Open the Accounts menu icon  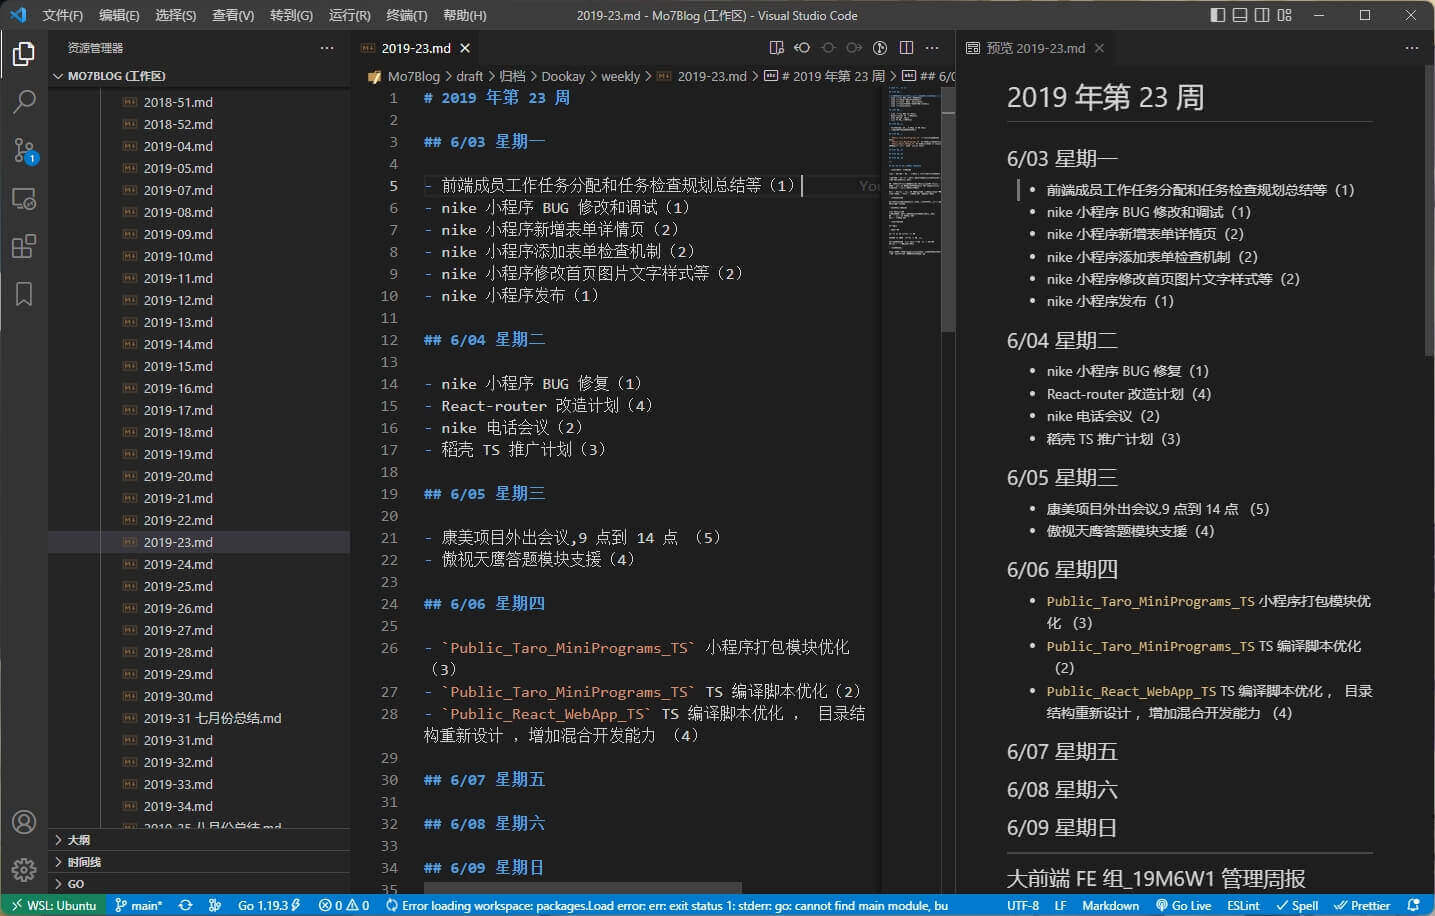tap(24, 822)
